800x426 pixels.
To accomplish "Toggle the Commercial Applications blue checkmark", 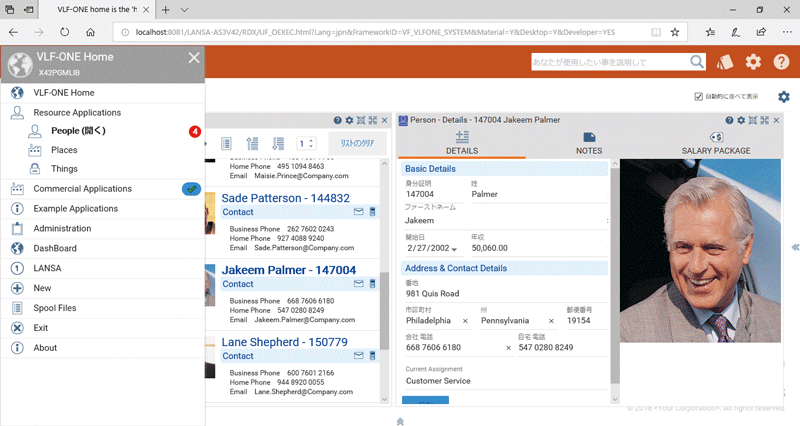I will click(x=191, y=188).
